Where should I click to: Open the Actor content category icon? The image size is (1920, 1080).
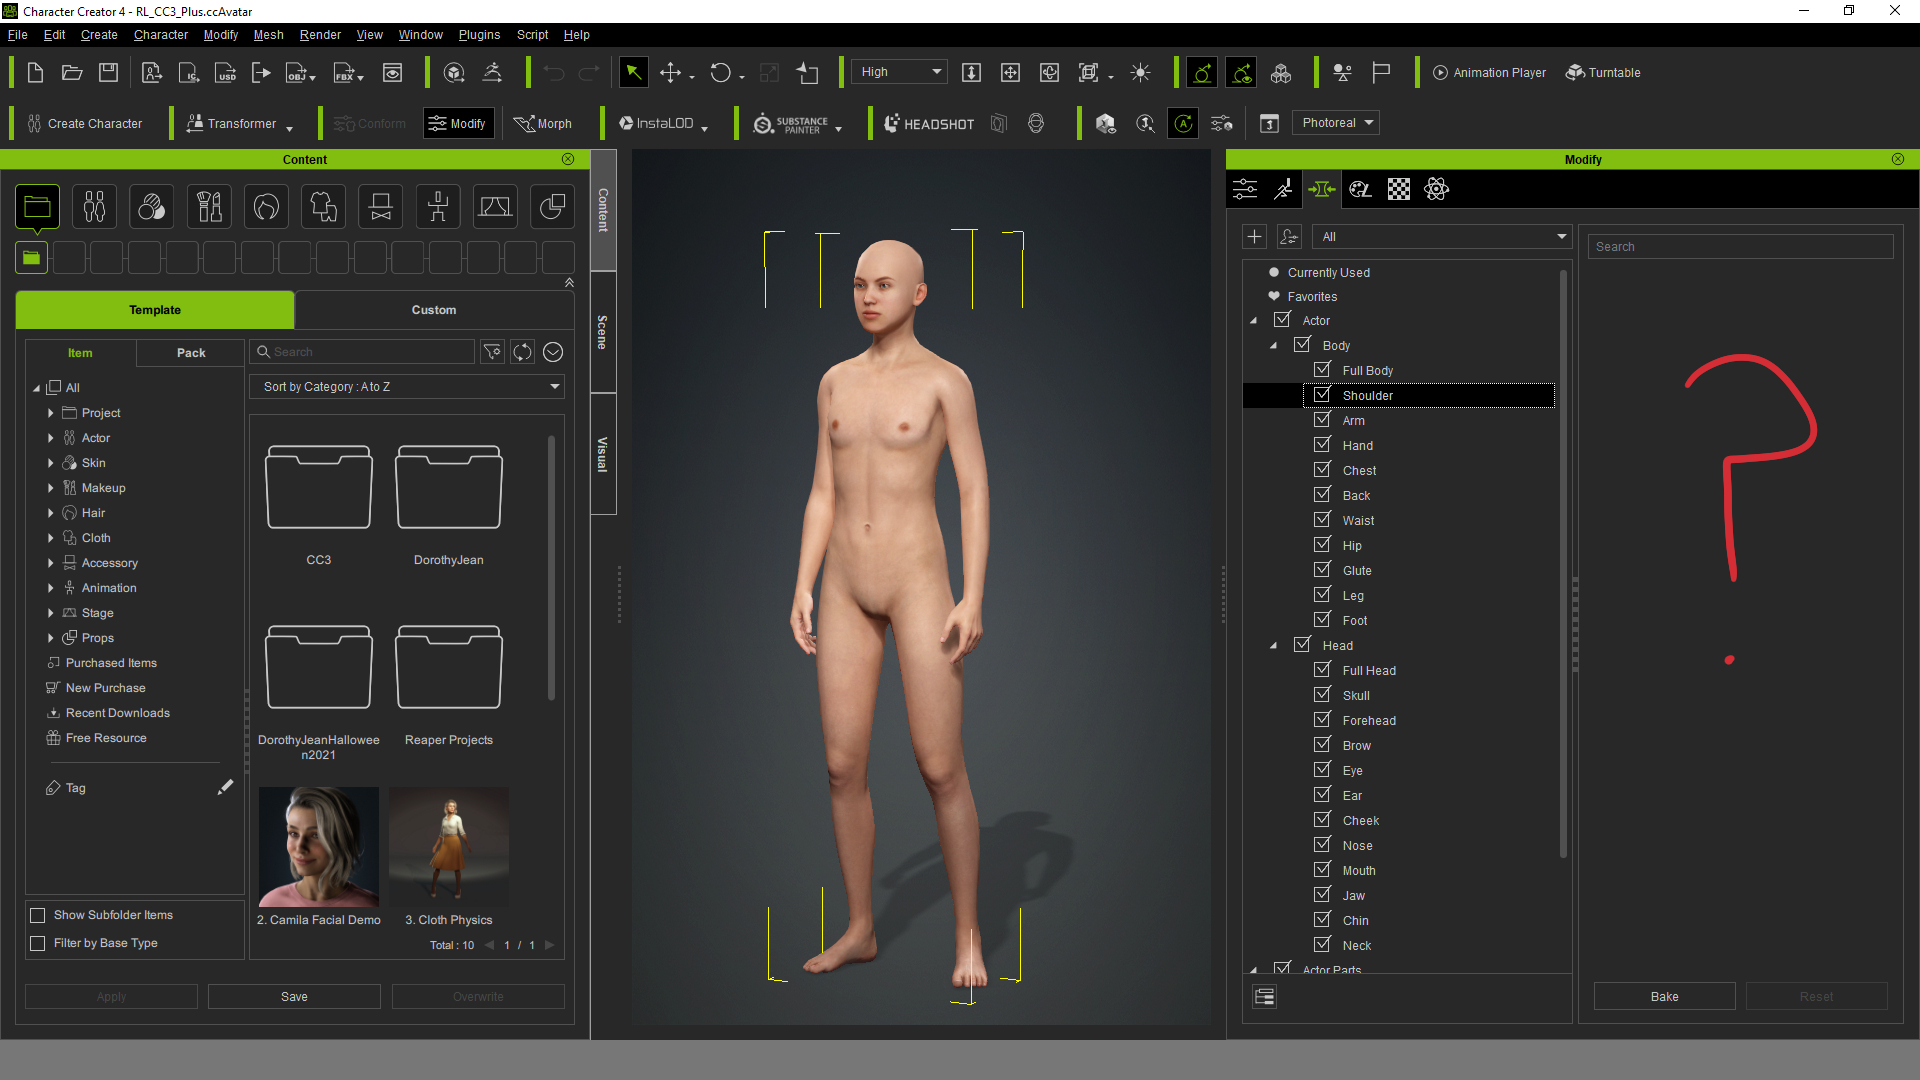point(94,207)
